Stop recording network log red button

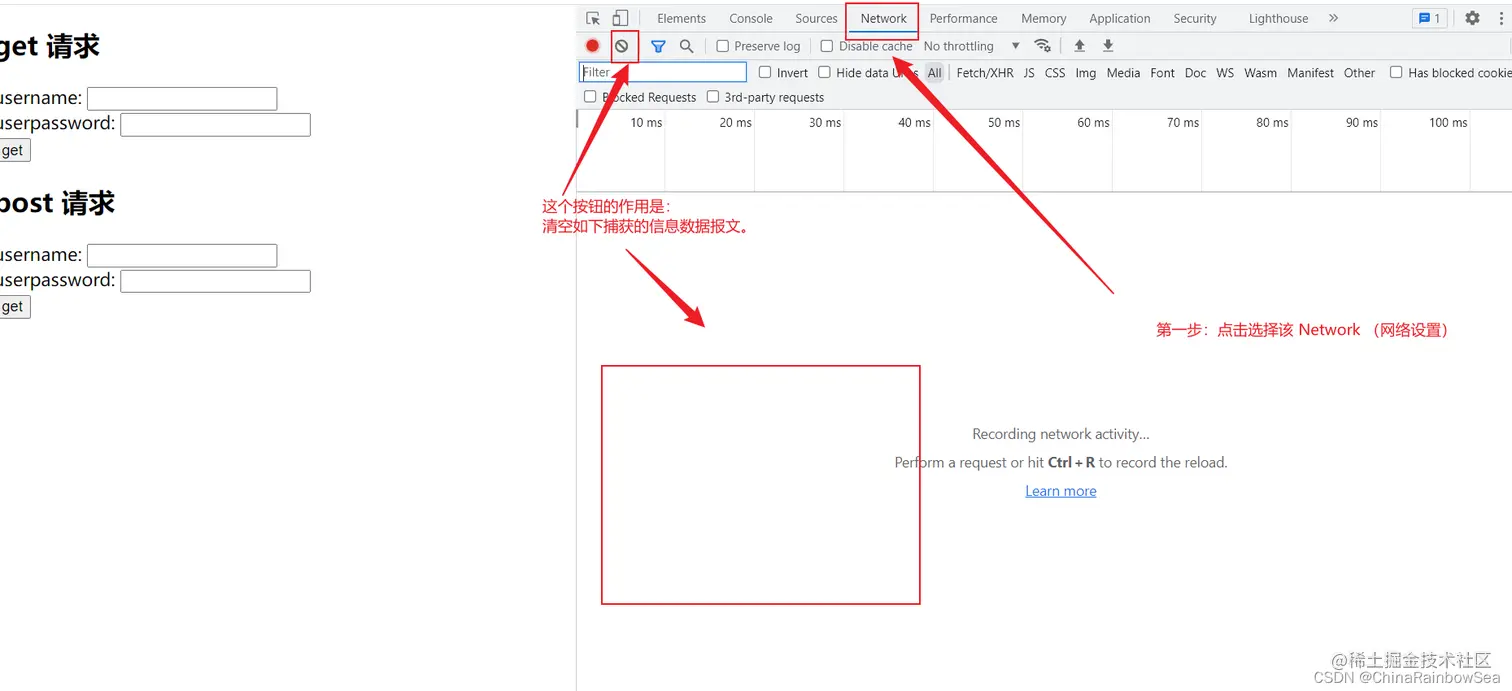pyautogui.click(x=592, y=46)
